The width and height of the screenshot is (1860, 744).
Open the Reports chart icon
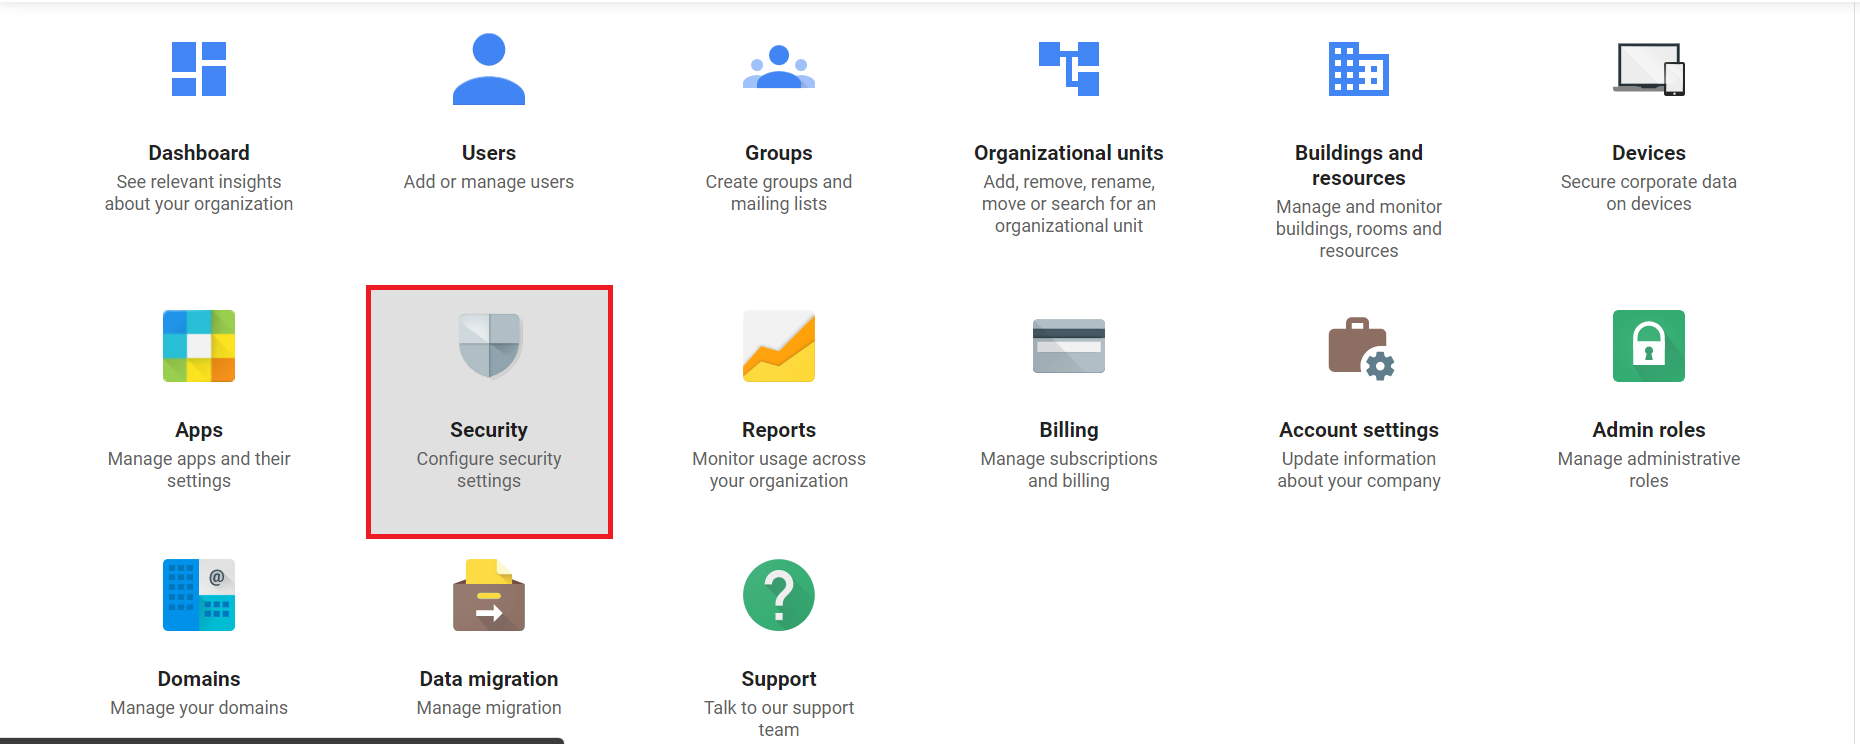(x=779, y=346)
